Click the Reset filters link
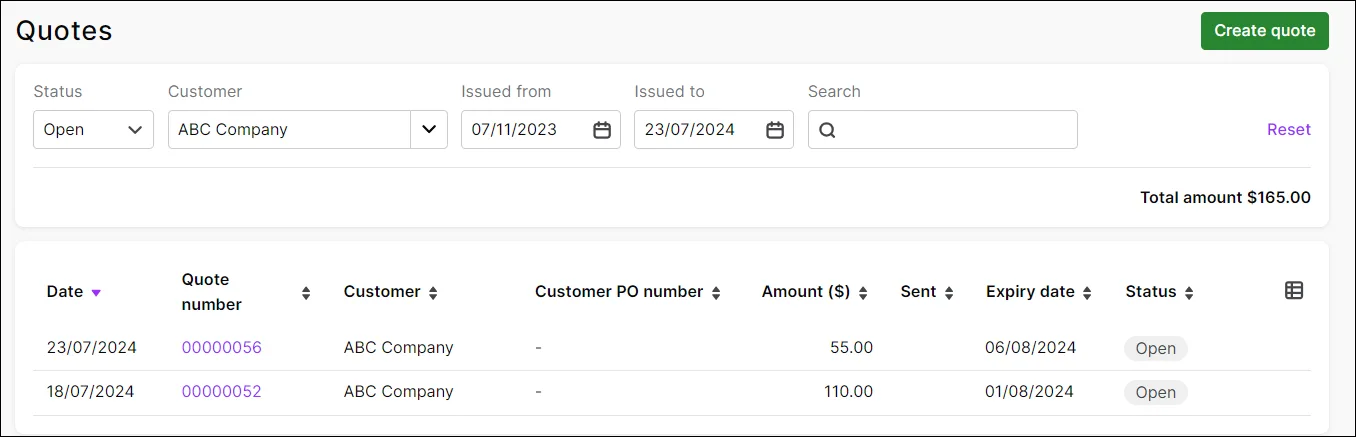Image resolution: width=1356 pixels, height=437 pixels. pos(1288,130)
